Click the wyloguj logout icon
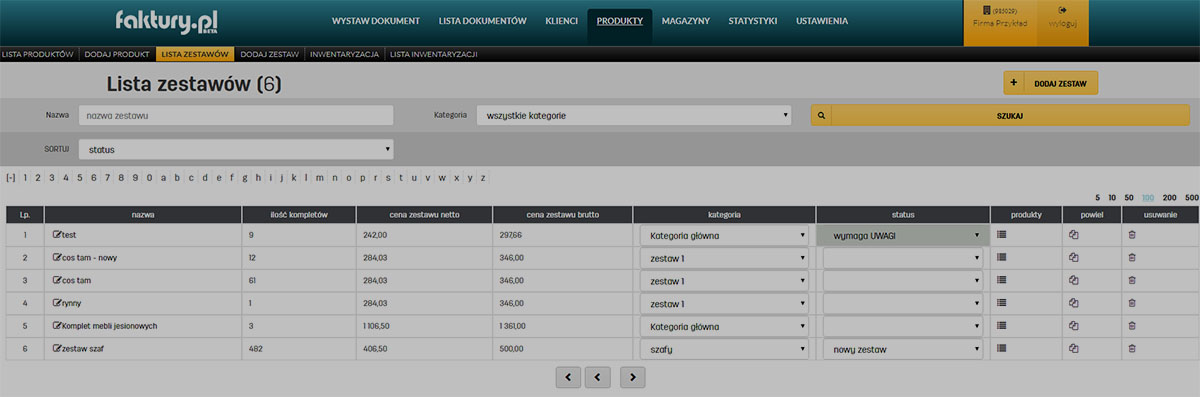The image size is (1200, 397). click(1061, 11)
